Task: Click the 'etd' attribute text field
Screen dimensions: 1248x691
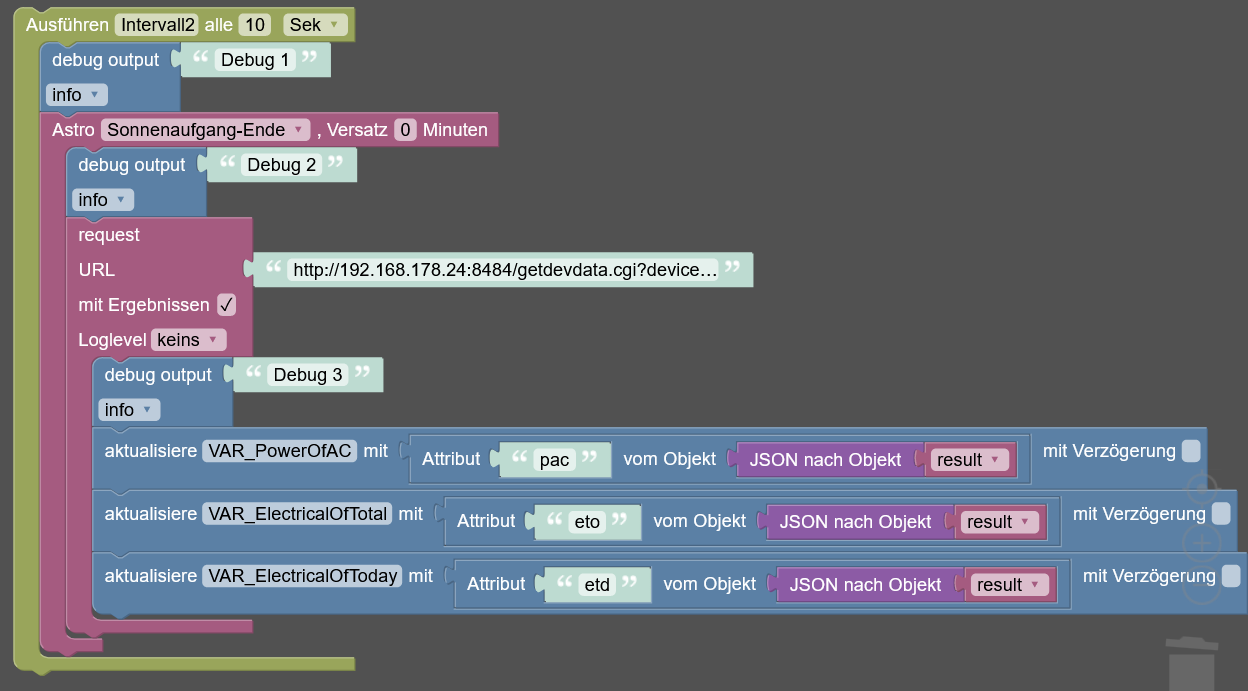Action: pos(597,585)
